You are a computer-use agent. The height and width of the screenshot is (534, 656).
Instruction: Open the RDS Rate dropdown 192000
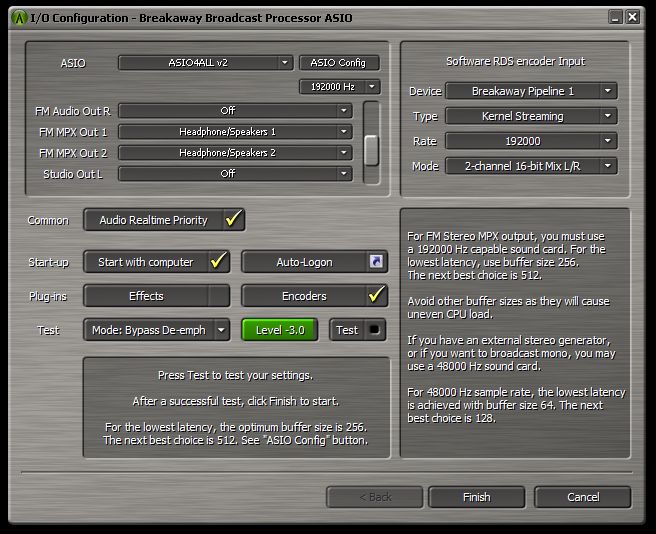(531, 141)
